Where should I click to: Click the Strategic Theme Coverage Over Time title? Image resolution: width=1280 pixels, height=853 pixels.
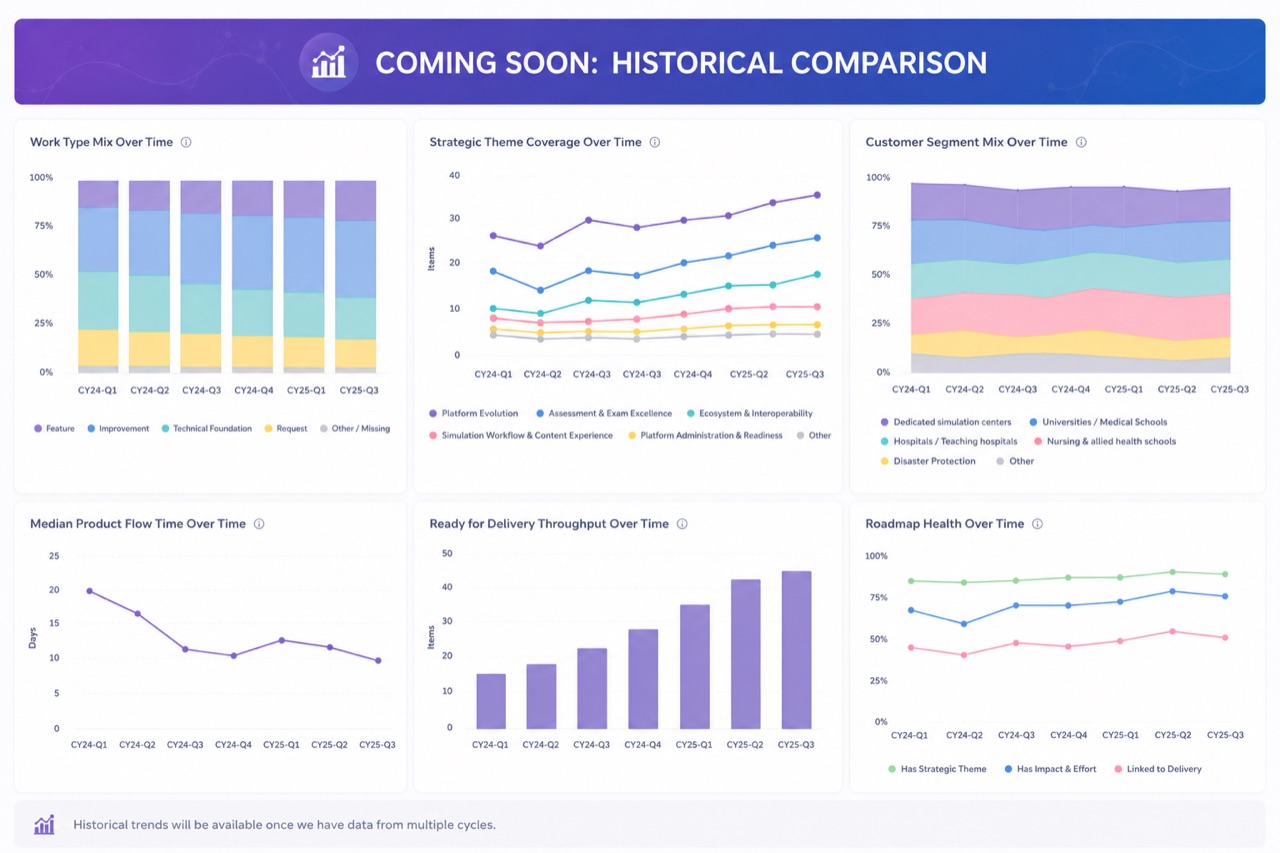[535, 142]
